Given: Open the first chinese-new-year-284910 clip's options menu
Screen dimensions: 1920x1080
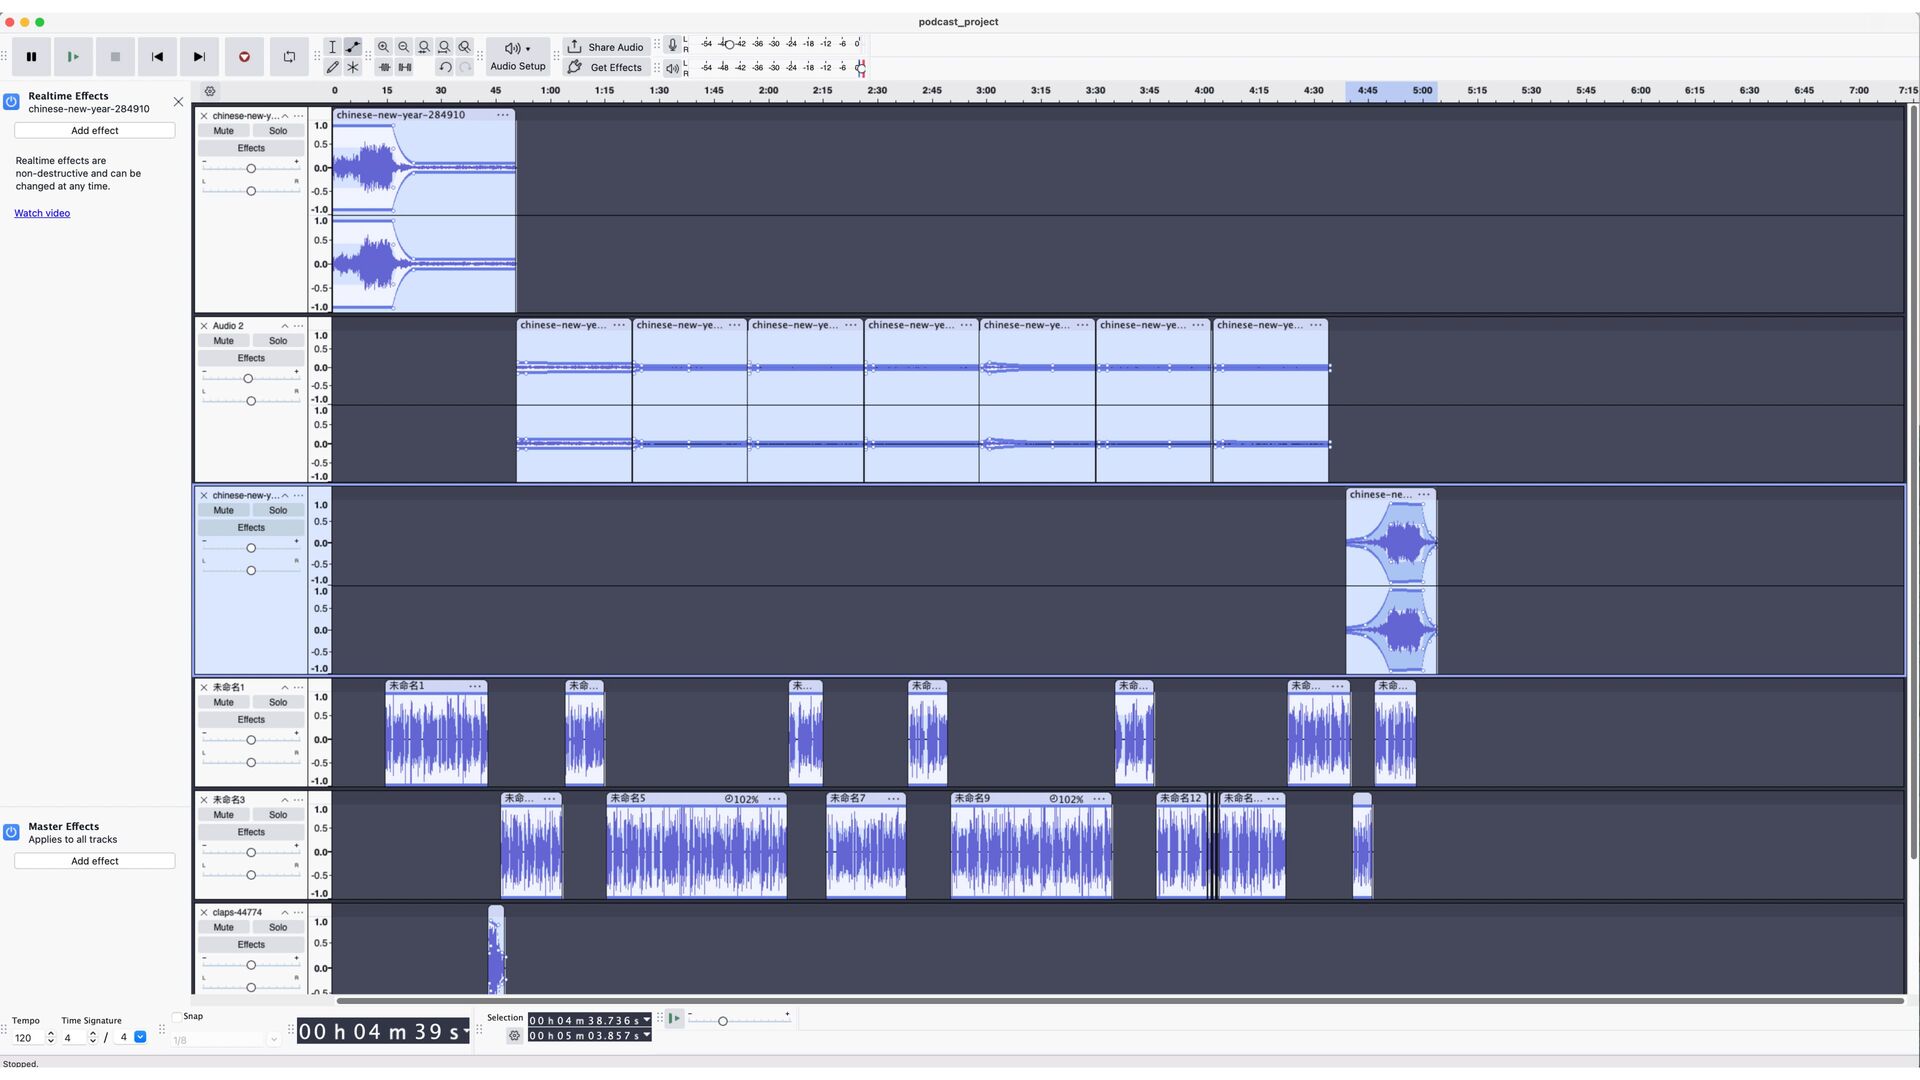Looking at the screenshot, I should click(x=502, y=115).
